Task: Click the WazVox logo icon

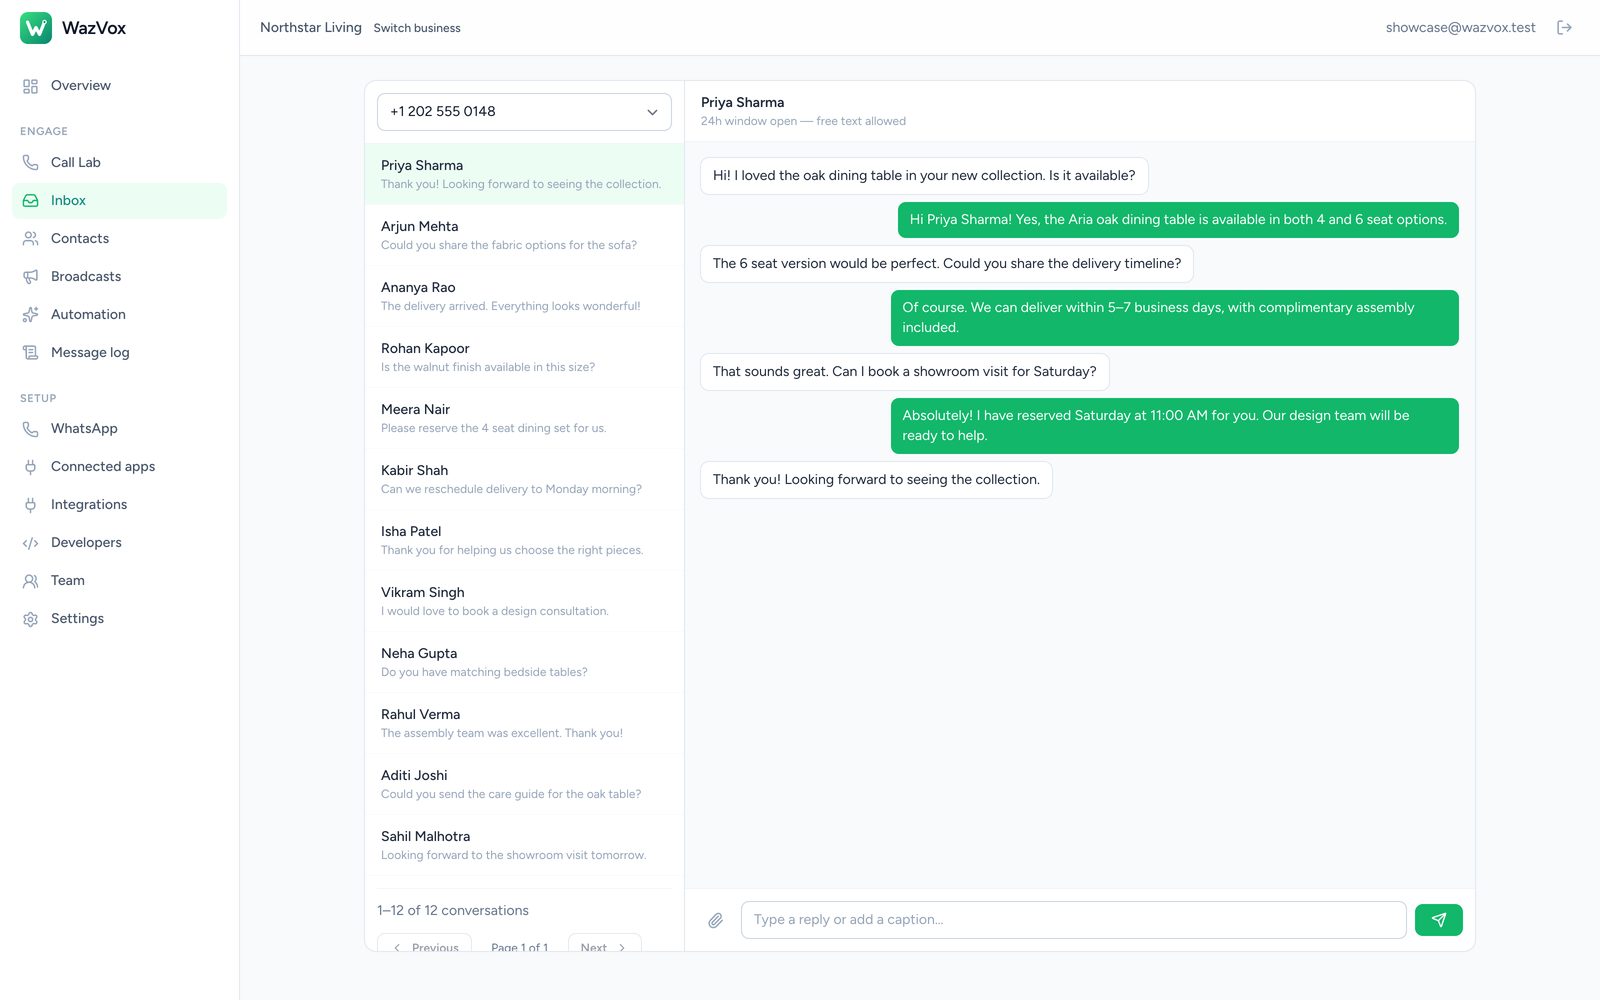Action: pyautogui.click(x=36, y=28)
